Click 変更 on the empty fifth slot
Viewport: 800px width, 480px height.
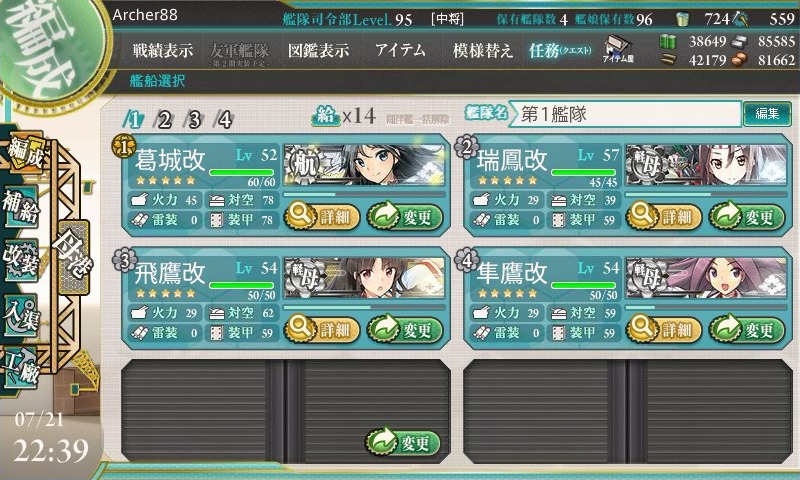click(x=403, y=442)
